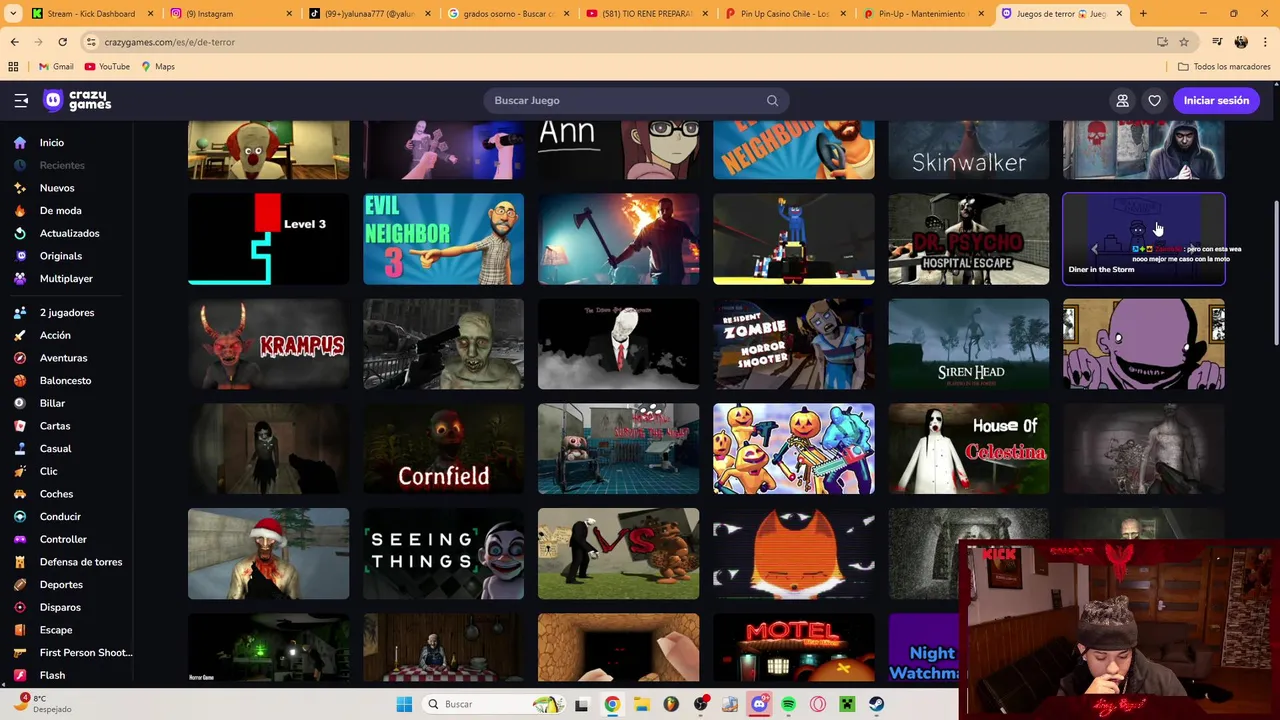Select Baloncesto category
This screenshot has height=720, width=1280.
(x=65, y=380)
